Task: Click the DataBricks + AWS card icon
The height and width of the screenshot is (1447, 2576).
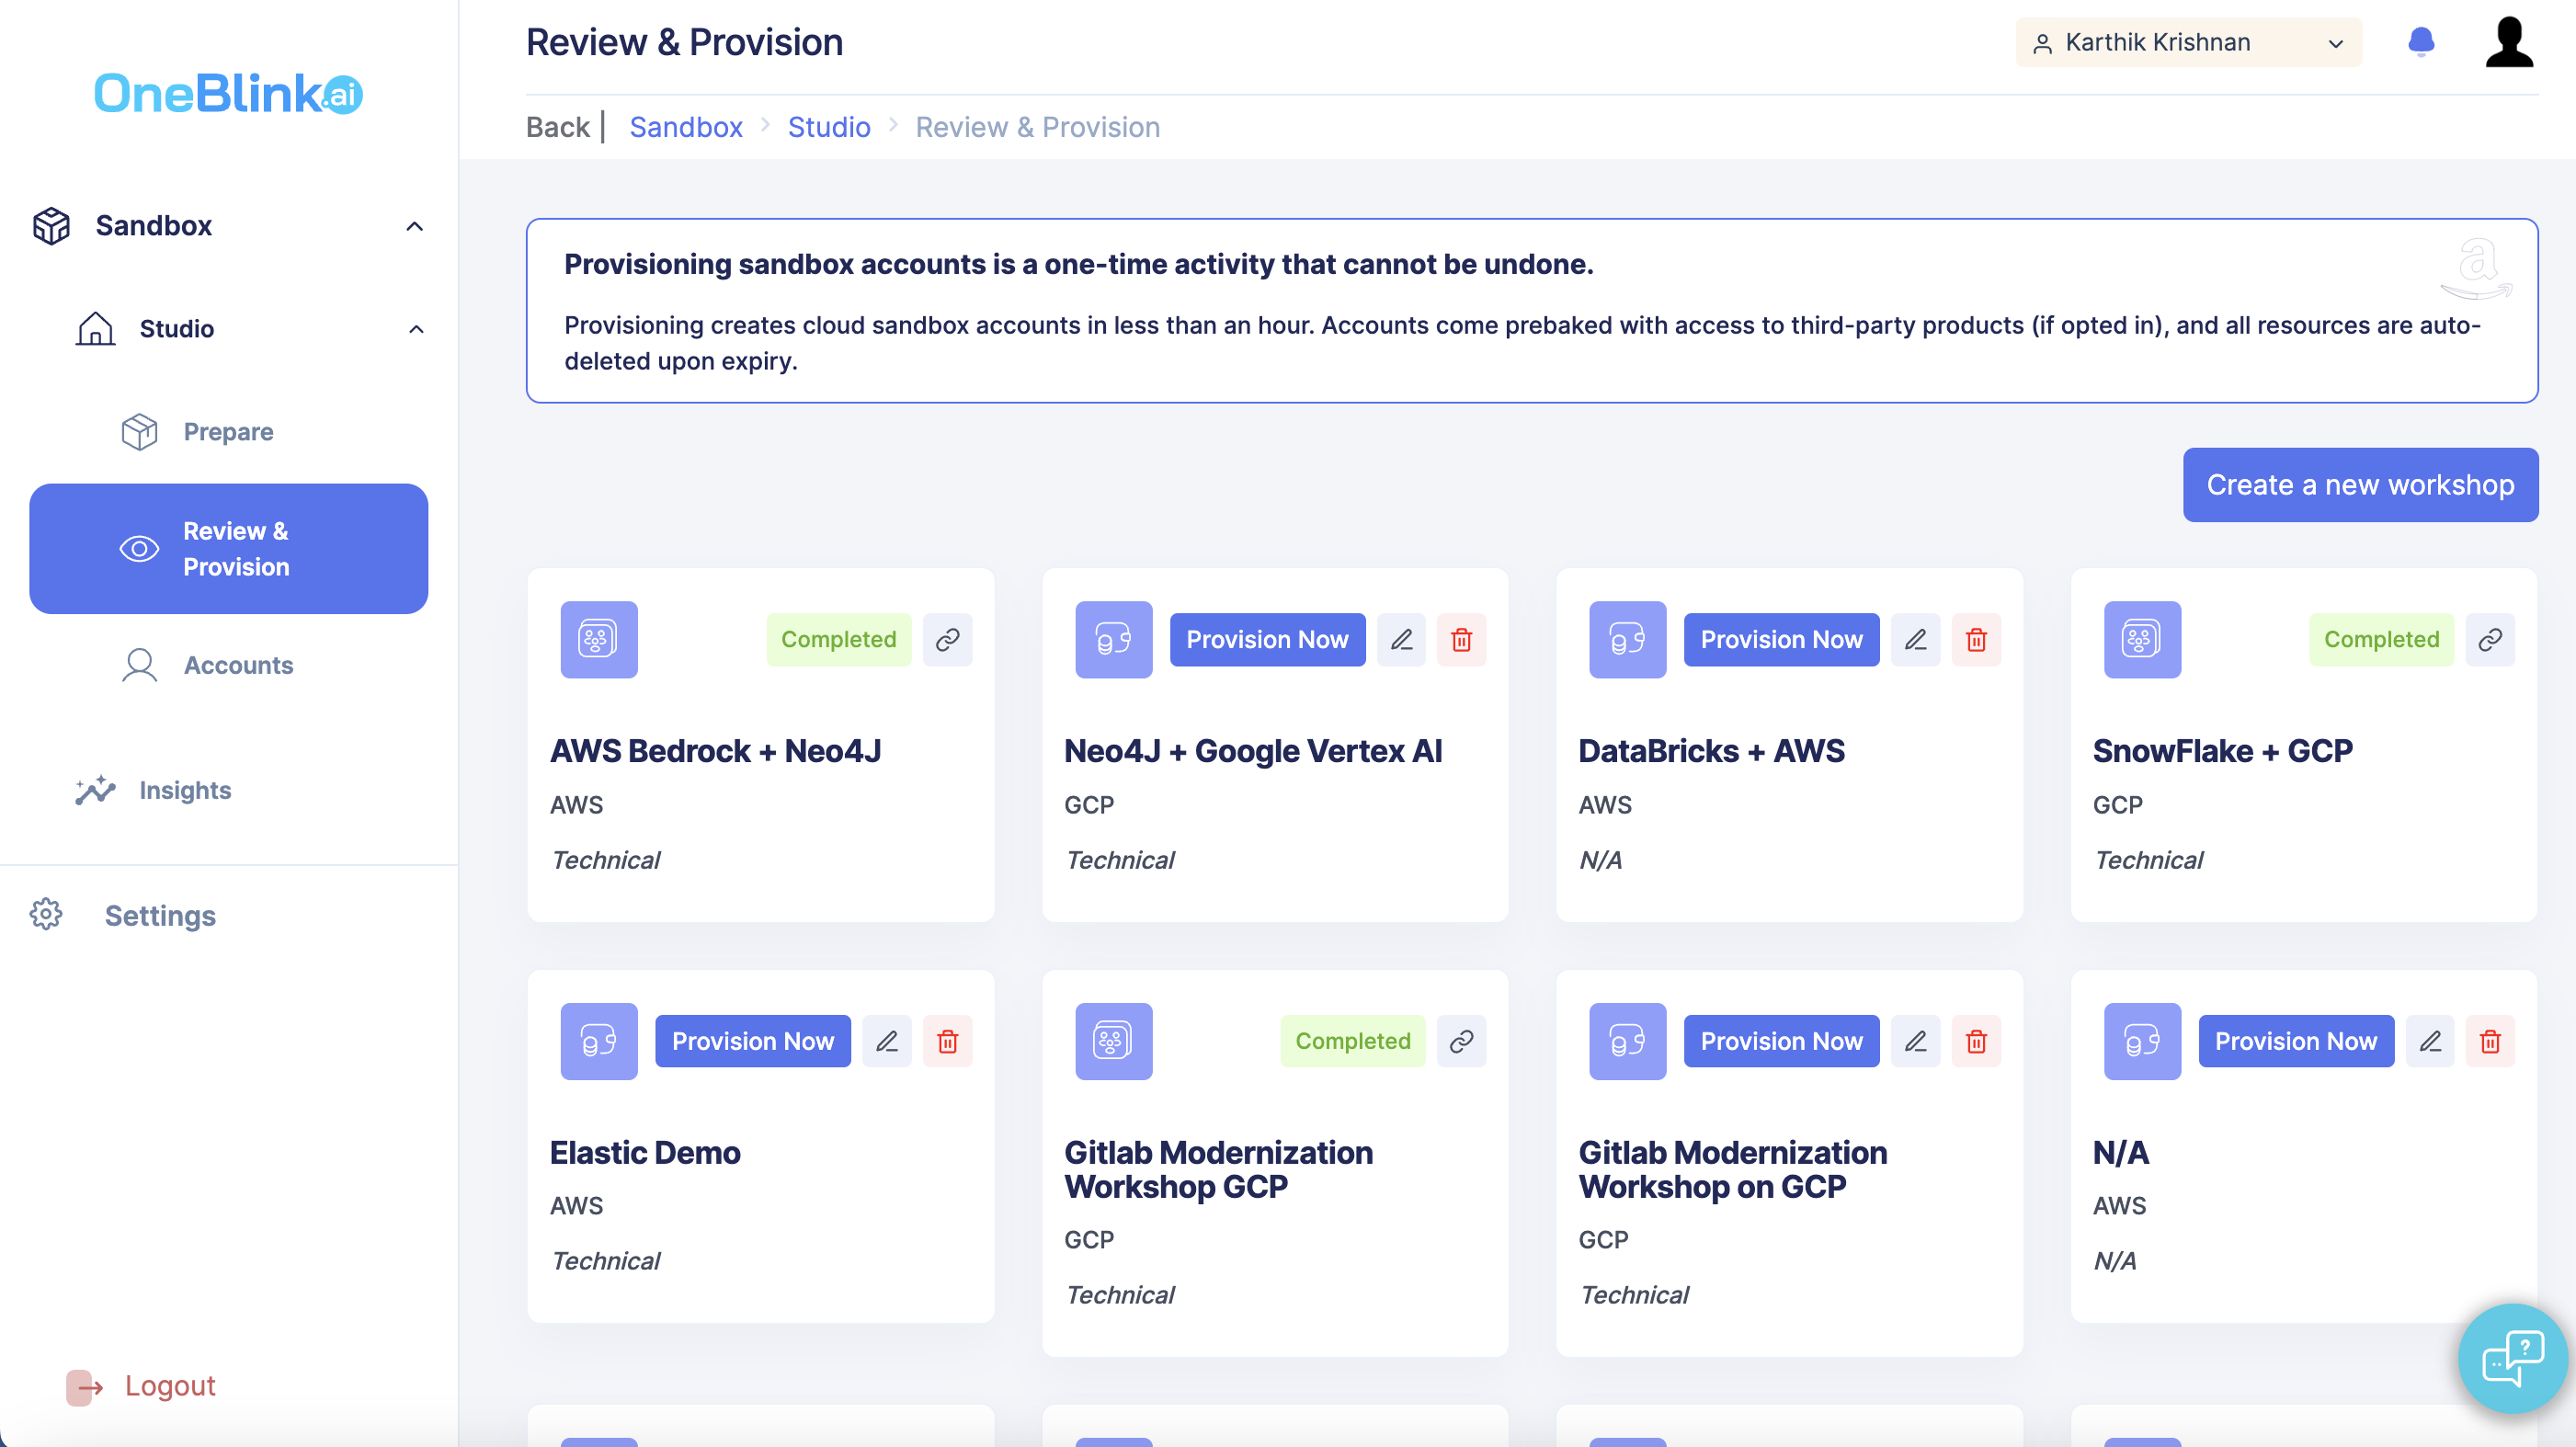Action: pos(1628,640)
